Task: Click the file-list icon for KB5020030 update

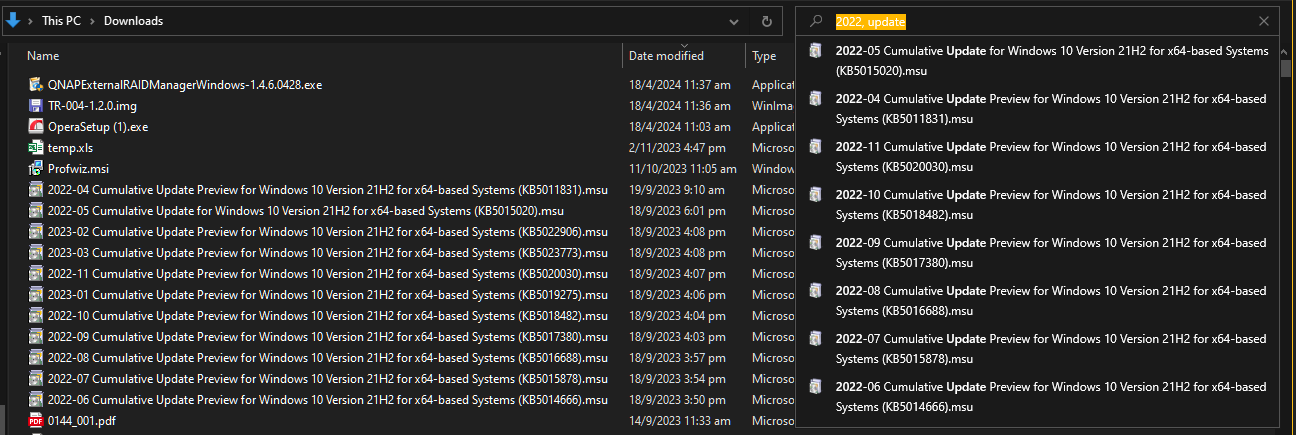Action: [36, 274]
